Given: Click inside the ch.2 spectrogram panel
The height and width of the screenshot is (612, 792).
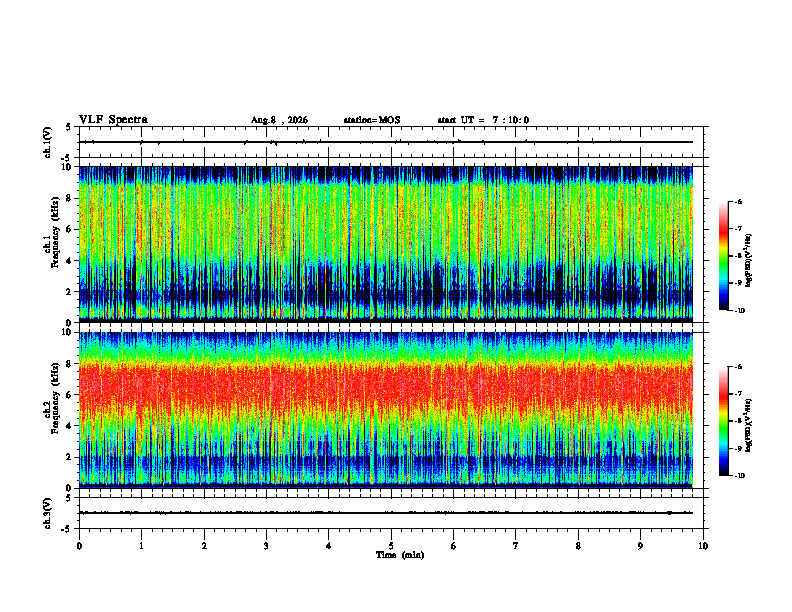Looking at the screenshot, I should point(386,410).
